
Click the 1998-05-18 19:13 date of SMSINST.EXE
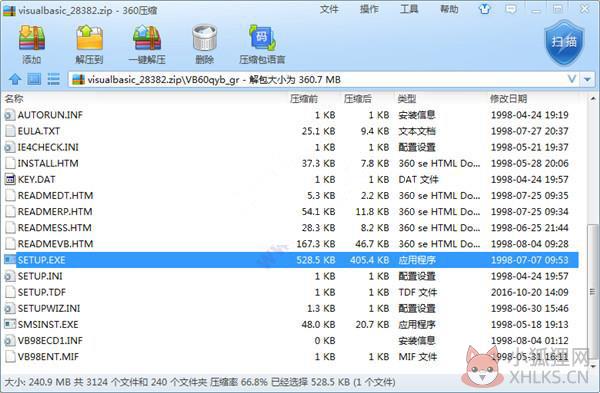coord(530,325)
